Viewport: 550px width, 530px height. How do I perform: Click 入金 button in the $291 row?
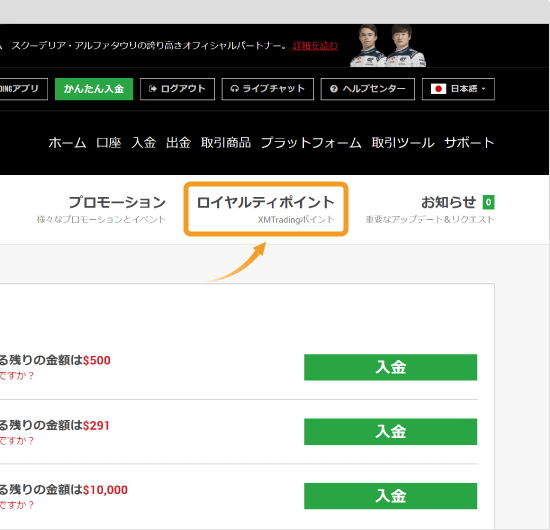[390, 431]
